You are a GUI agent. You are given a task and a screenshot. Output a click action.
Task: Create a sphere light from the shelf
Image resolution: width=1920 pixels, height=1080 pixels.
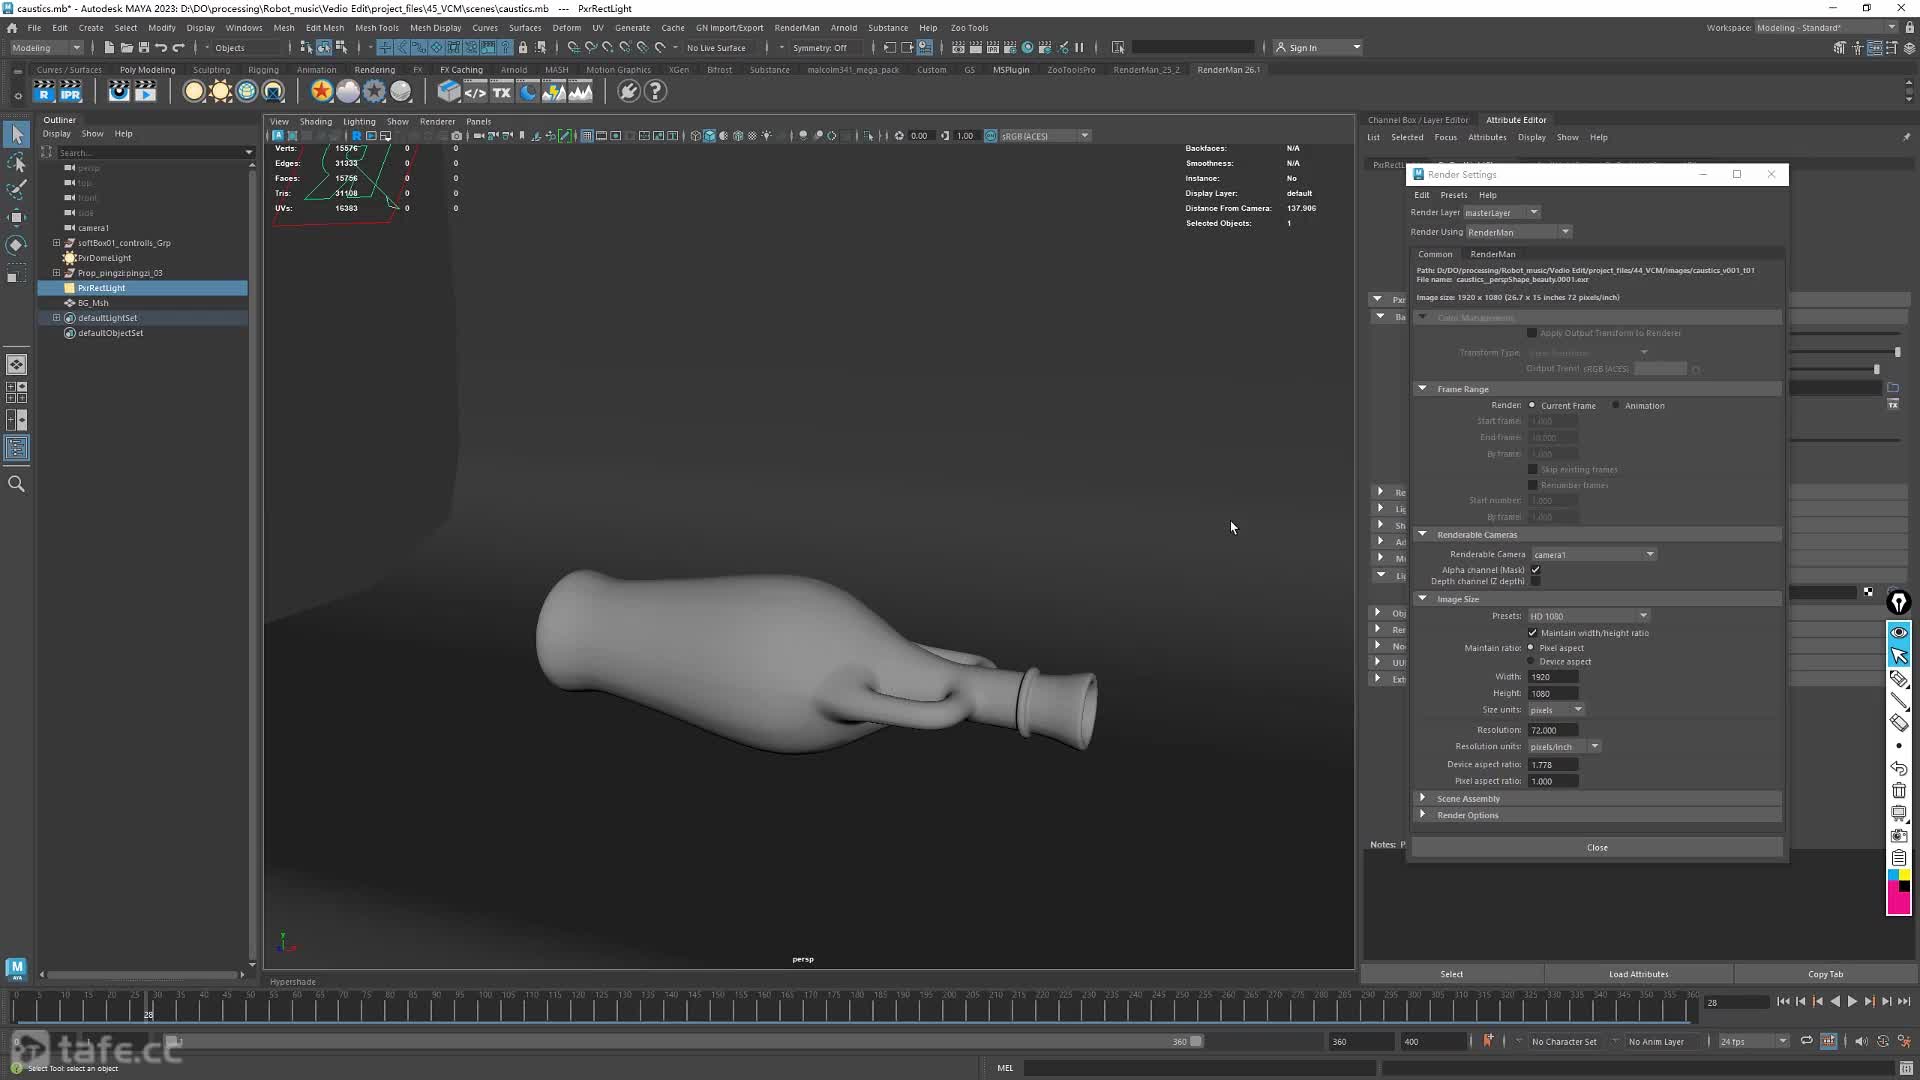[194, 92]
